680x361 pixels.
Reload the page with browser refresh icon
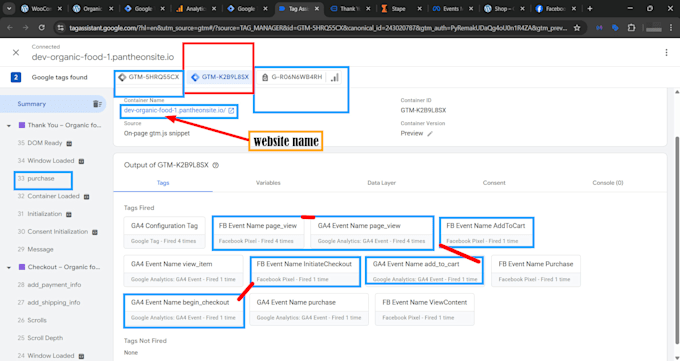coord(42,27)
